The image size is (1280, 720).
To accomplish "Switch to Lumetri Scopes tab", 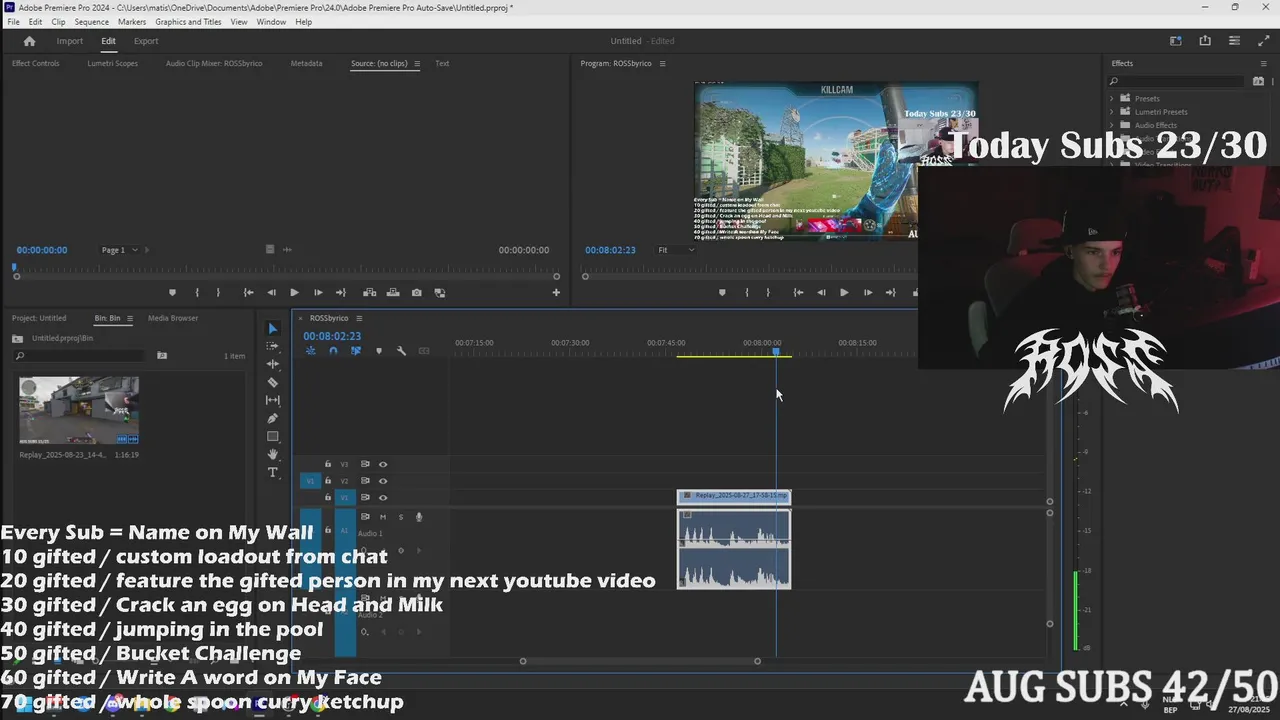I will 112,63.
